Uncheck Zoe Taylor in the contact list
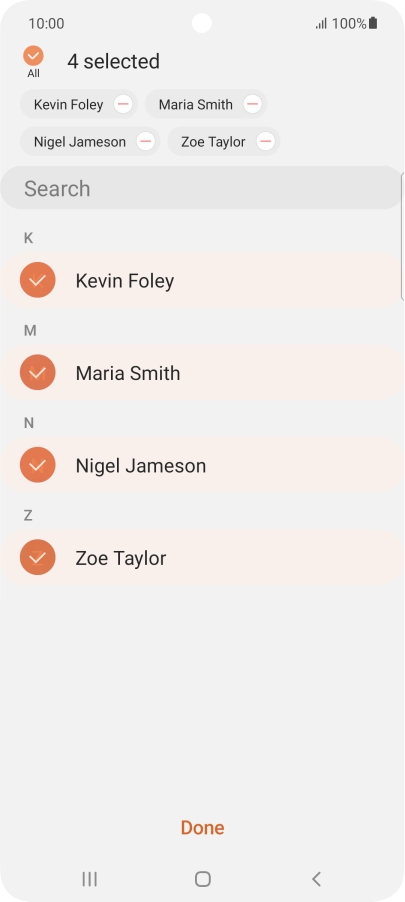Screen dimensions: 405x902 pyautogui.click(x=37, y=557)
